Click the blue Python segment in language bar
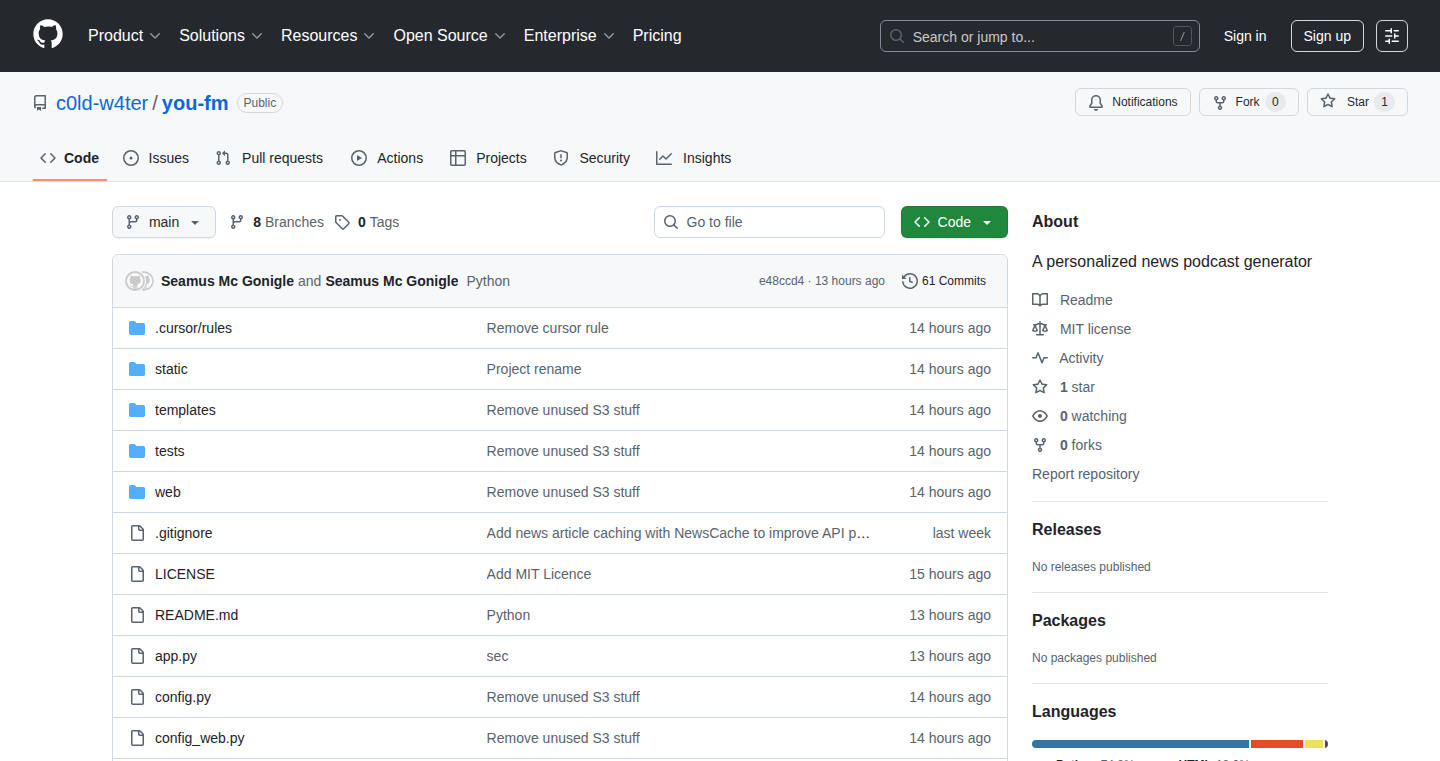The image size is (1440, 761). click(x=1141, y=744)
